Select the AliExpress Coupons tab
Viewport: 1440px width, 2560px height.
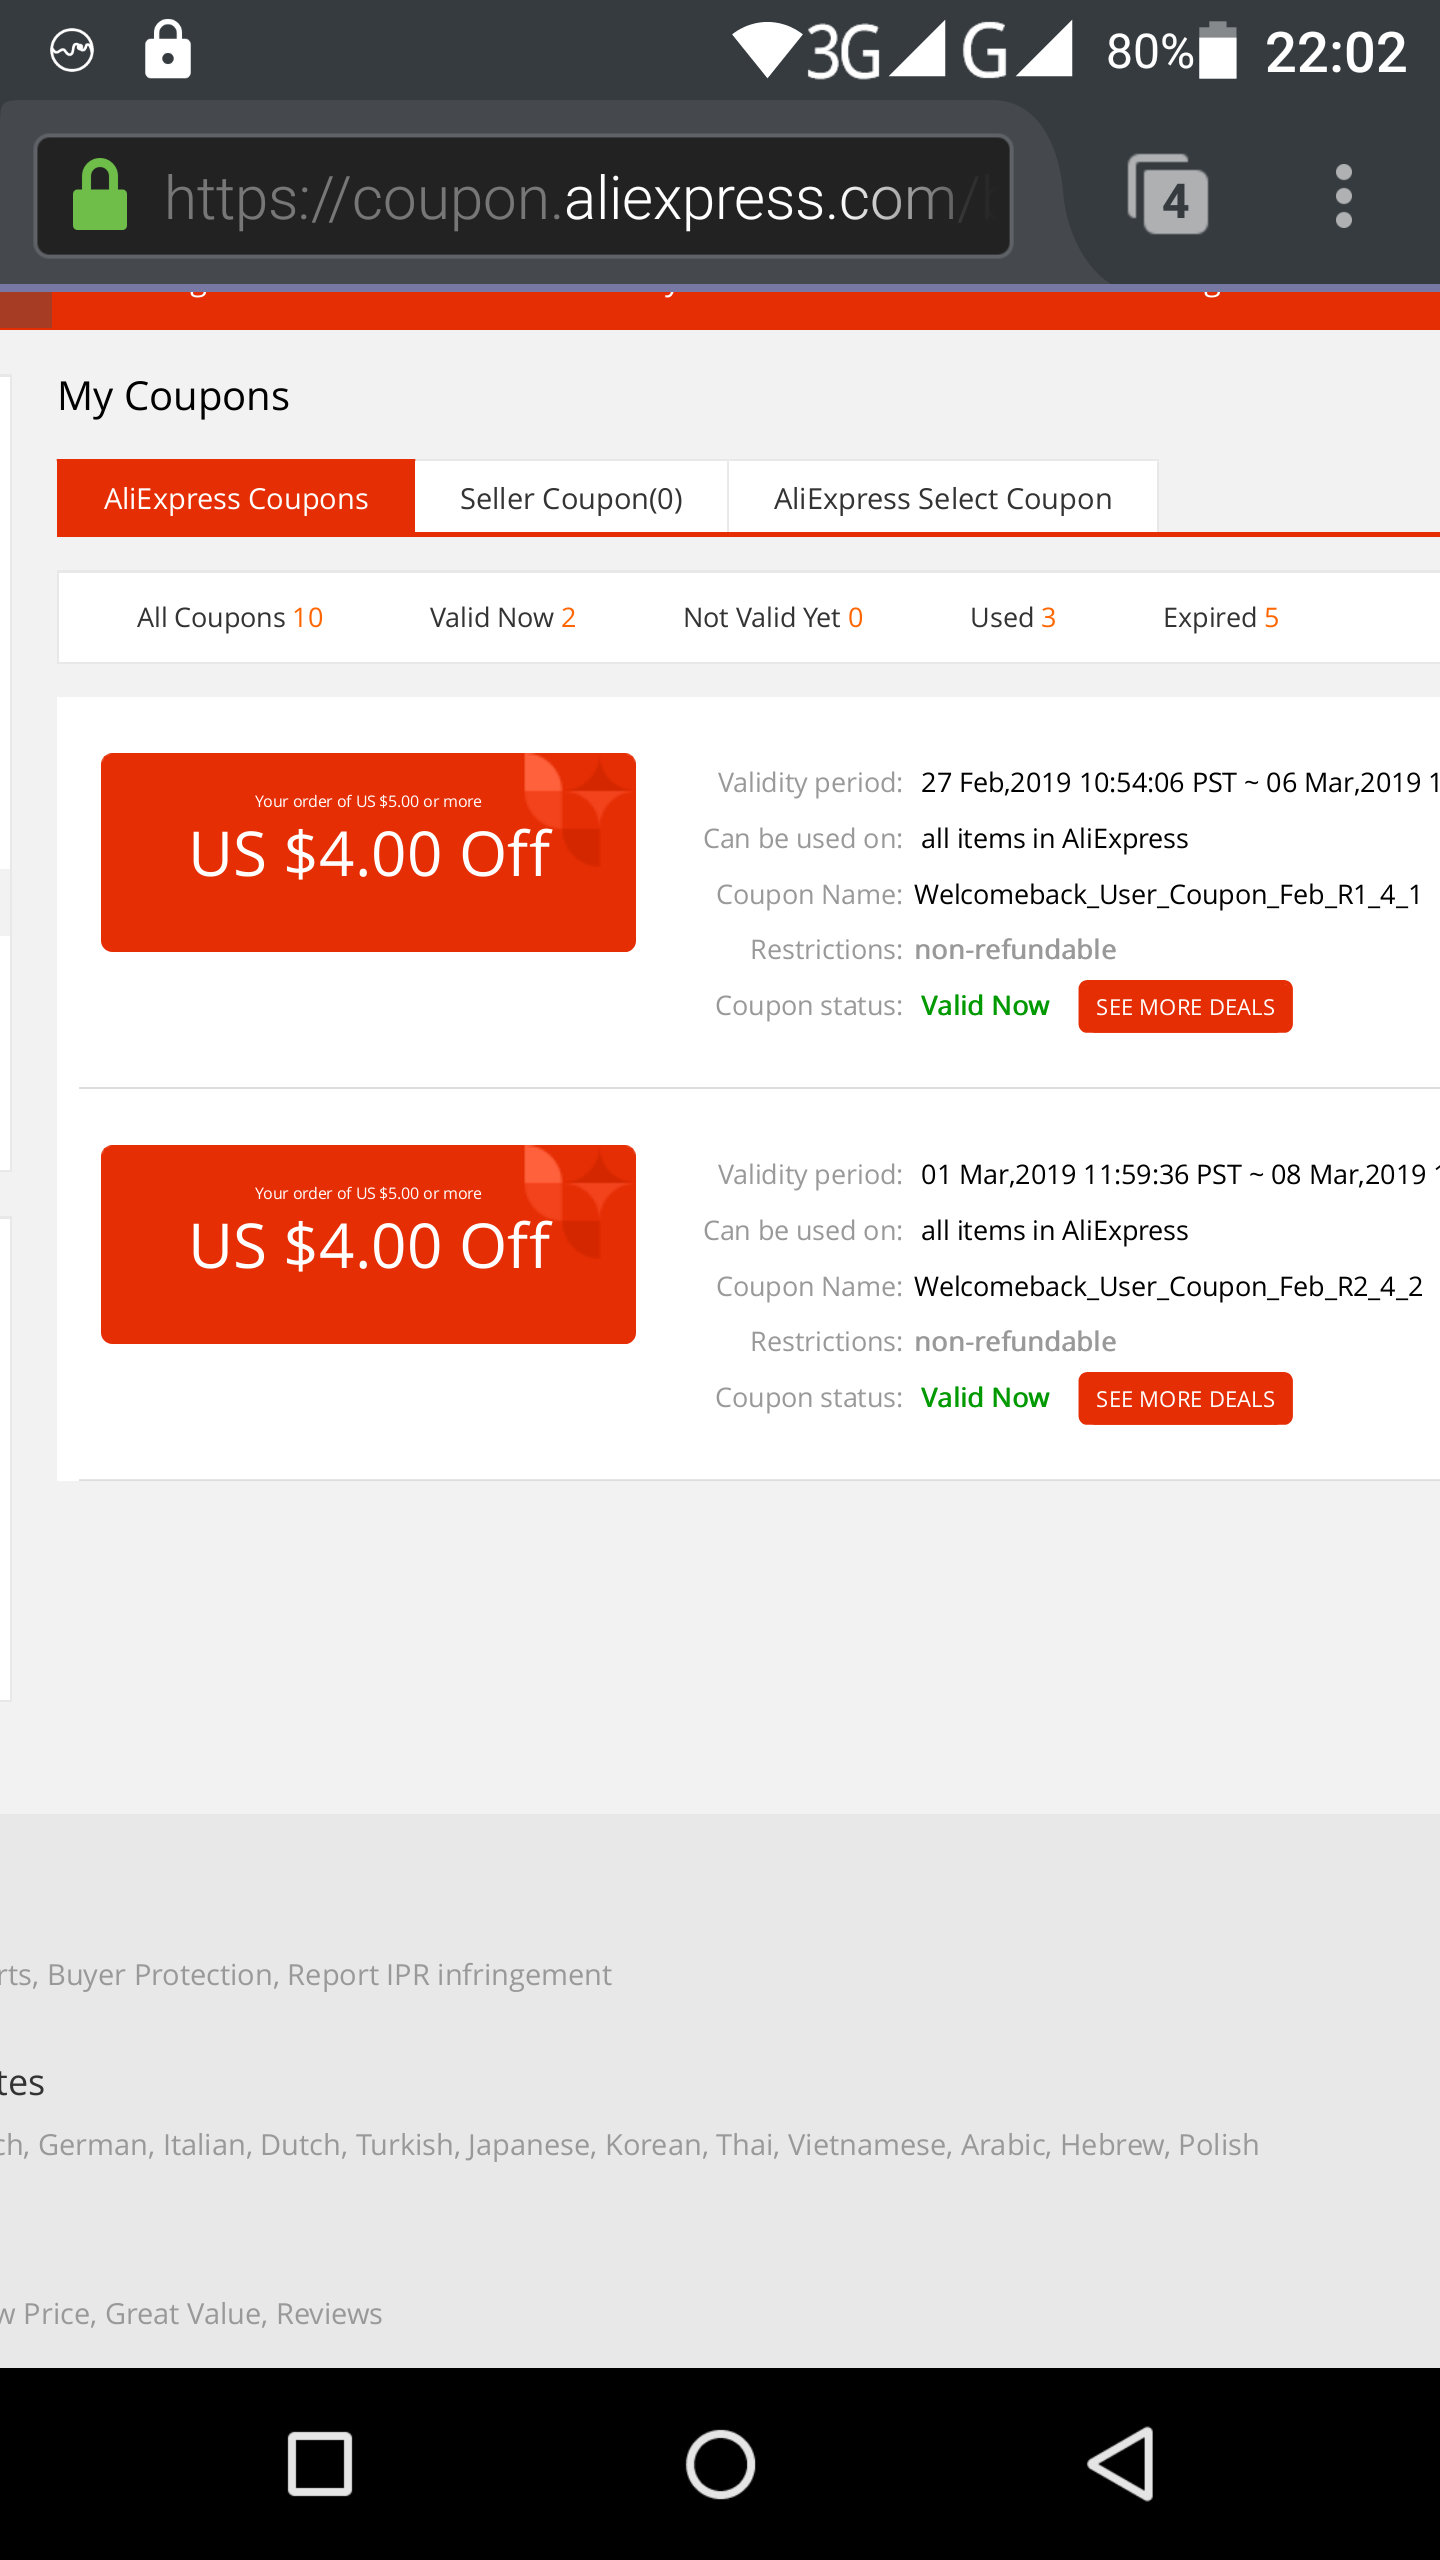pos(236,498)
